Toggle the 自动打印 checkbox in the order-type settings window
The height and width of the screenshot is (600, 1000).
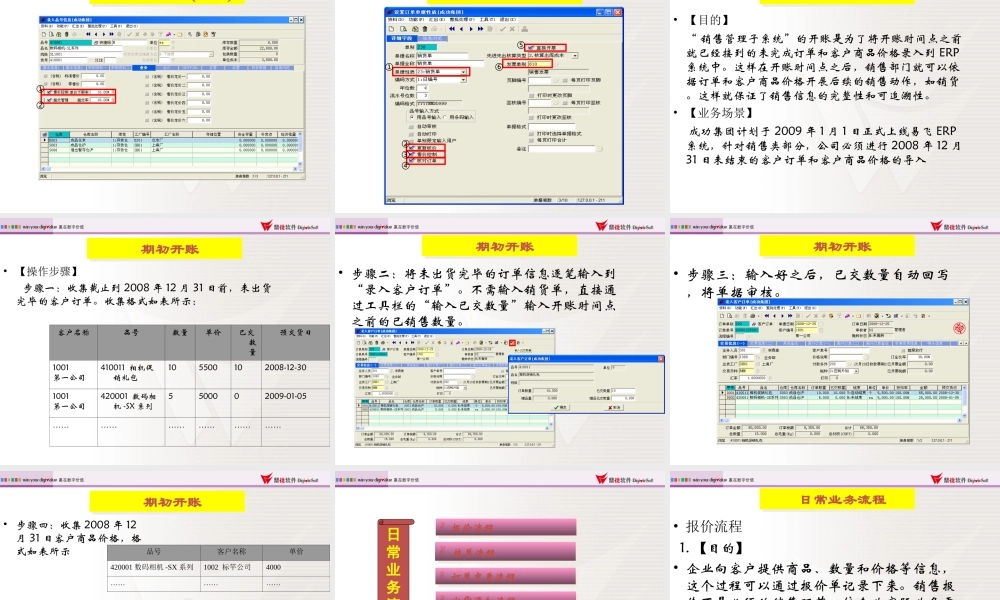(x=411, y=134)
